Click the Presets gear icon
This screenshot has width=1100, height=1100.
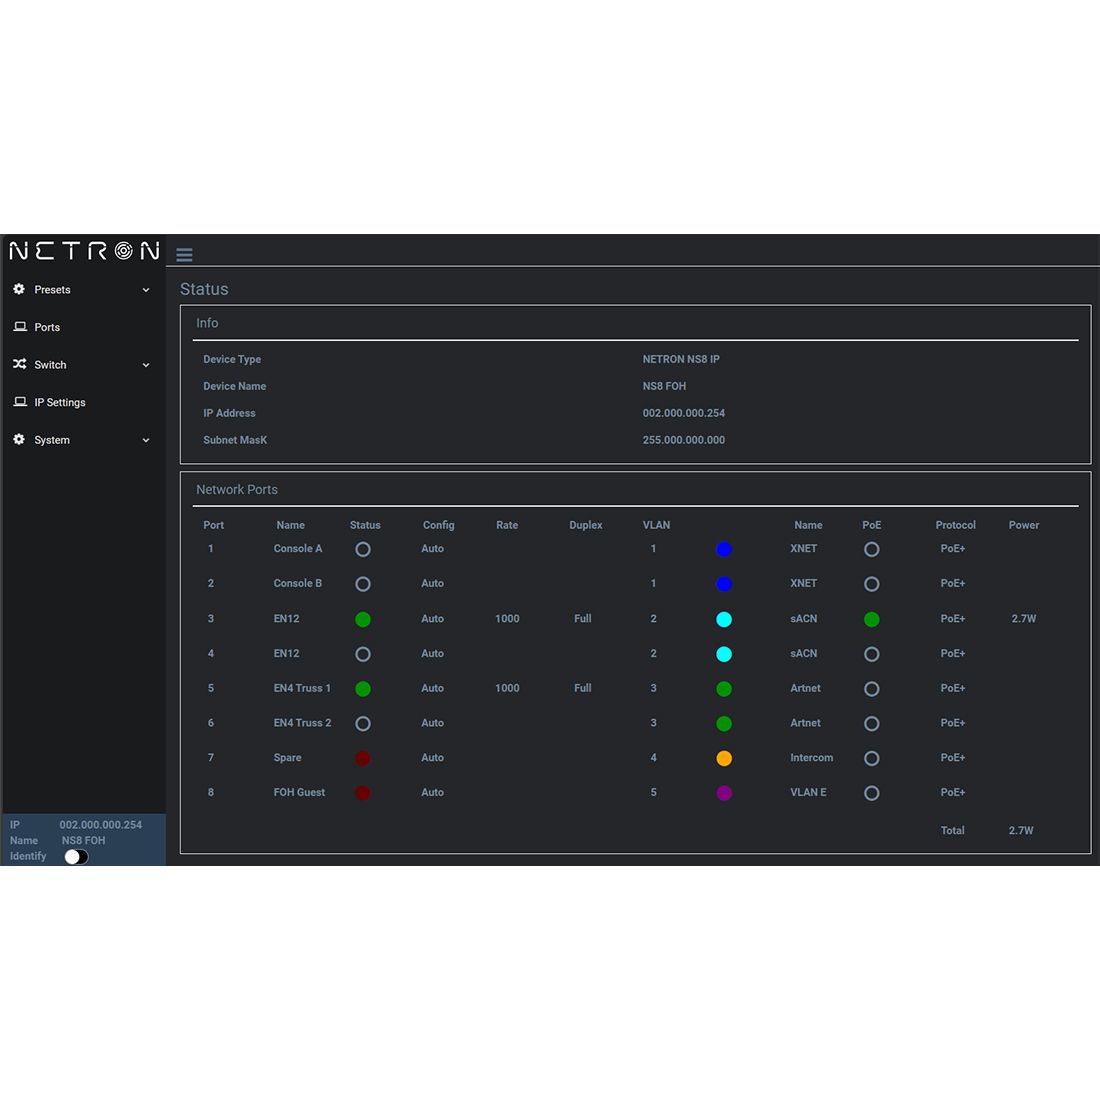(x=20, y=289)
